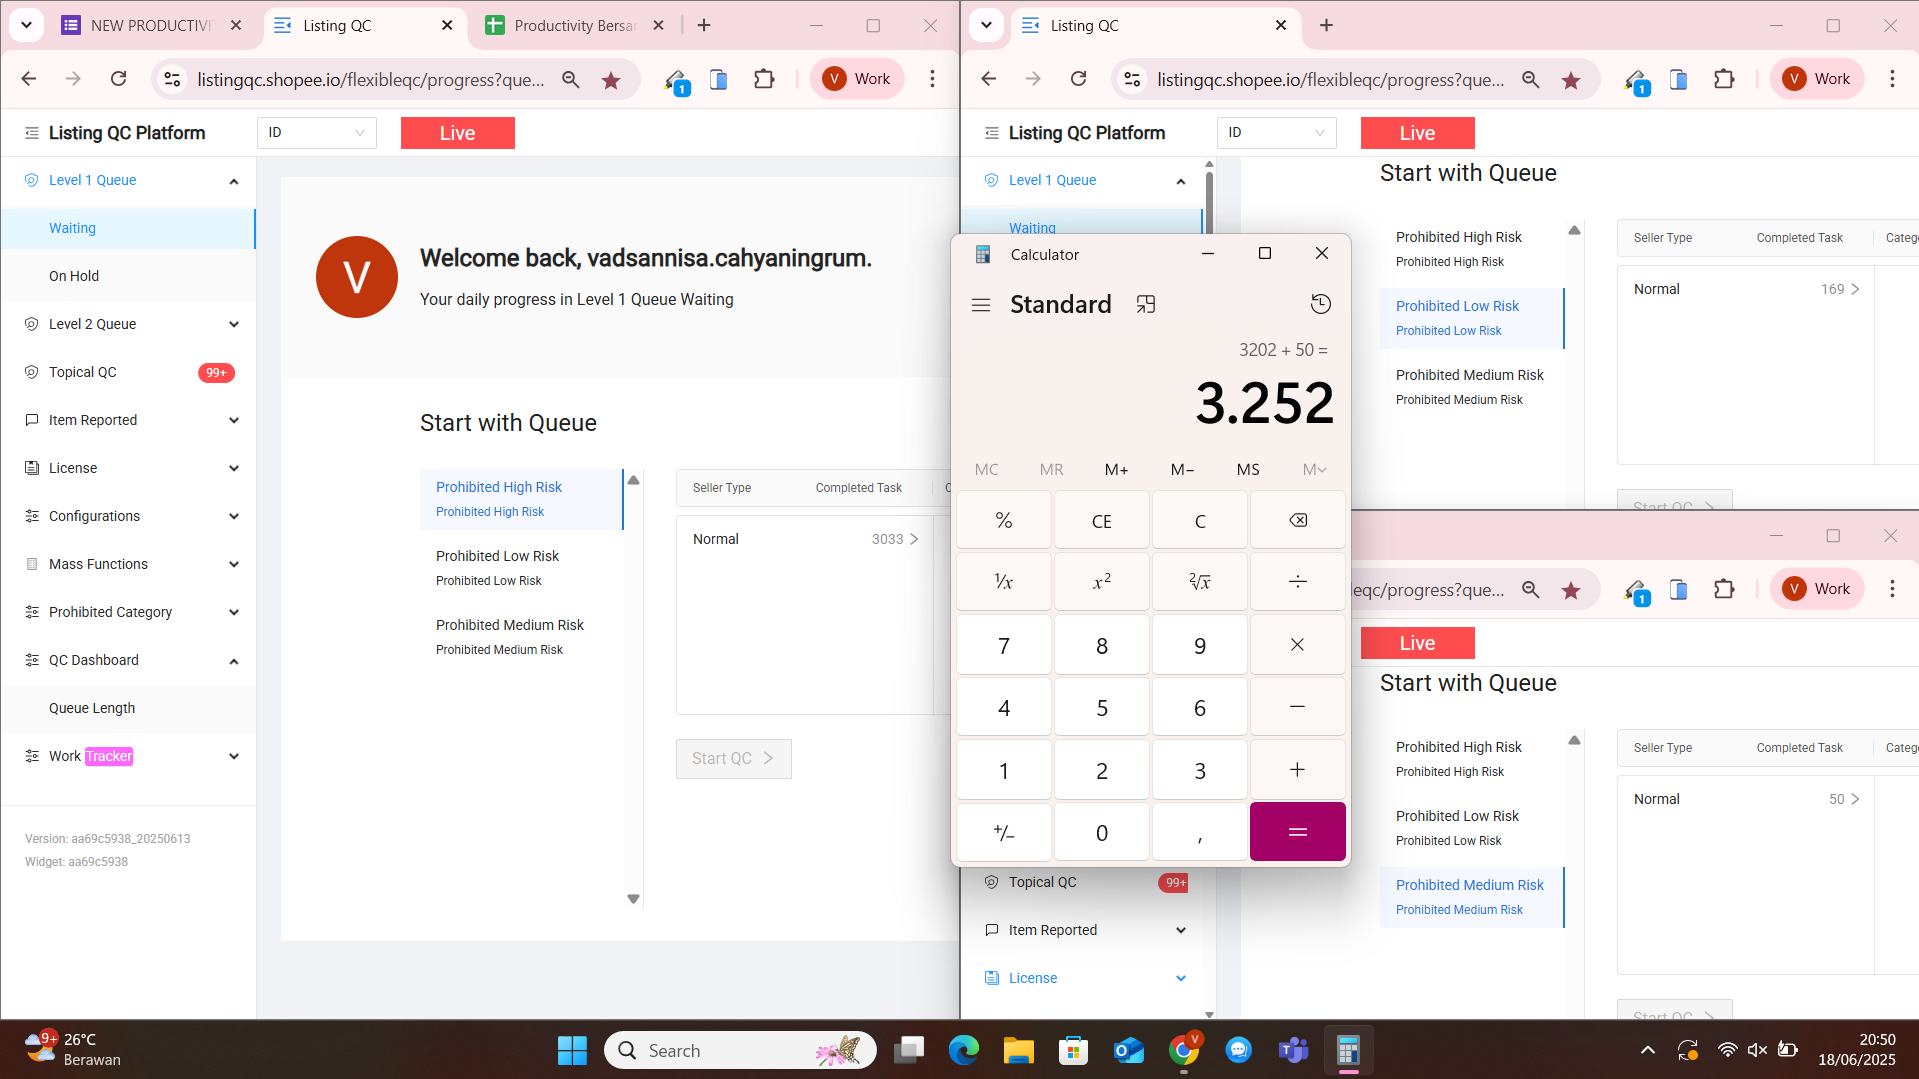Screen dimensions: 1919x1079
Task: Switch to NEW PRODUCTIVITY browser tab
Action: coord(152,26)
